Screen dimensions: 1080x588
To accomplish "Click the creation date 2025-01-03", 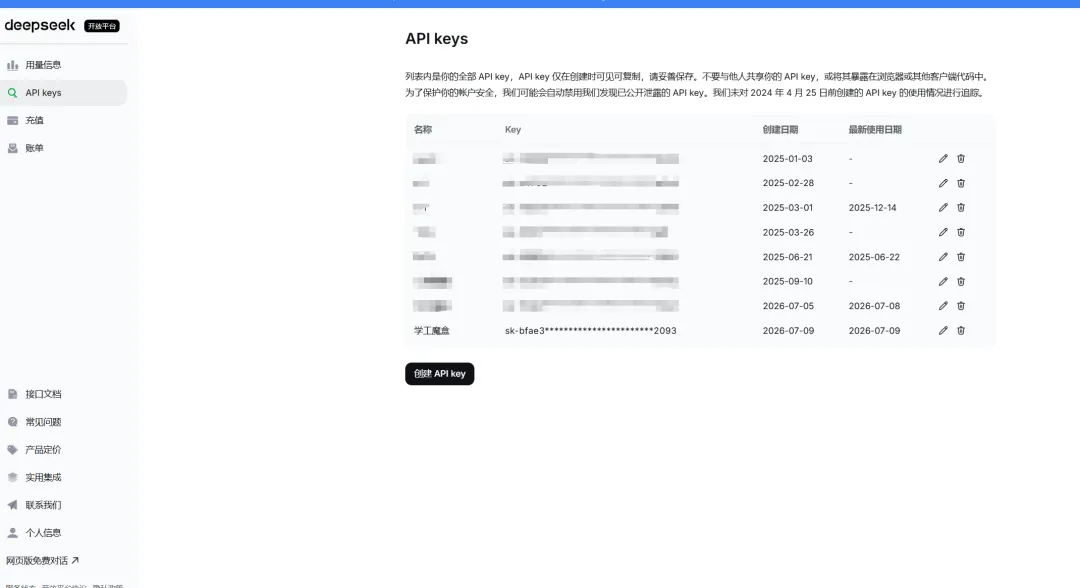I will pyautogui.click(x=787, y=158).
